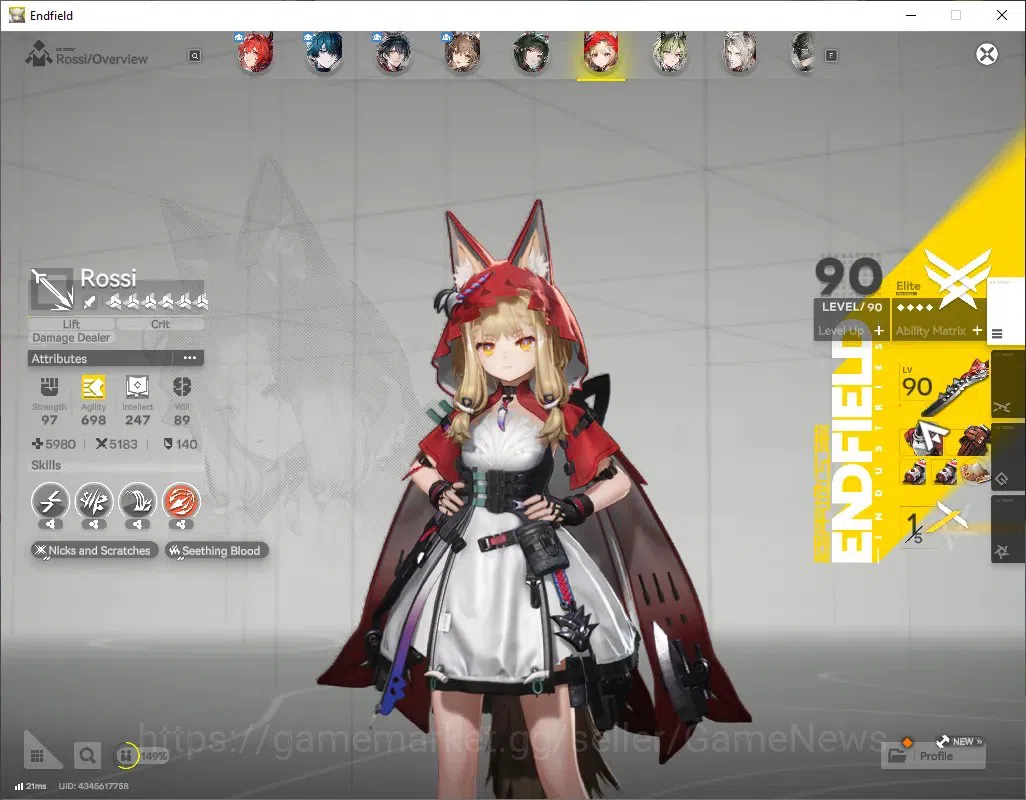
Task: Open Ability Matrix plus button
Action: (977, 330)
